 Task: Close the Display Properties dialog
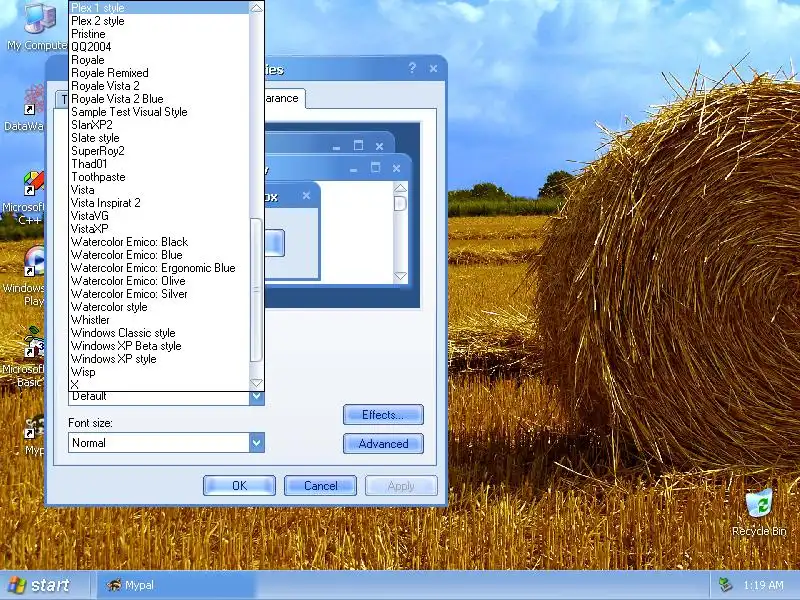(433, 68)
